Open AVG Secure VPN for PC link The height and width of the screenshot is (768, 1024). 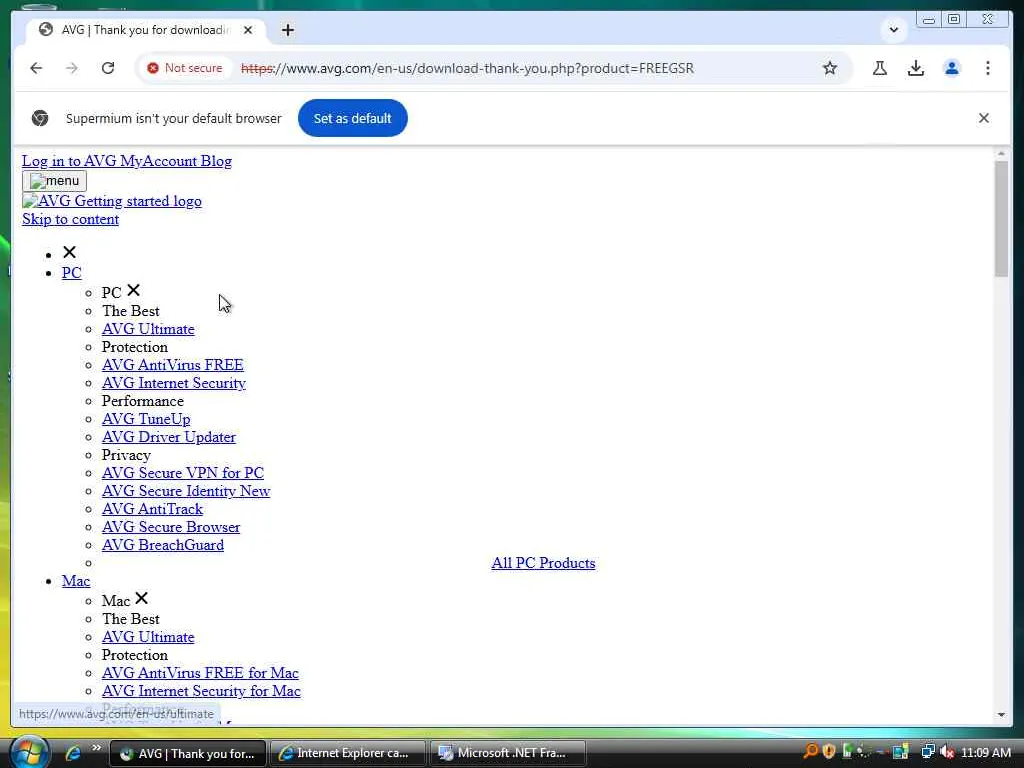coord(183,473)
